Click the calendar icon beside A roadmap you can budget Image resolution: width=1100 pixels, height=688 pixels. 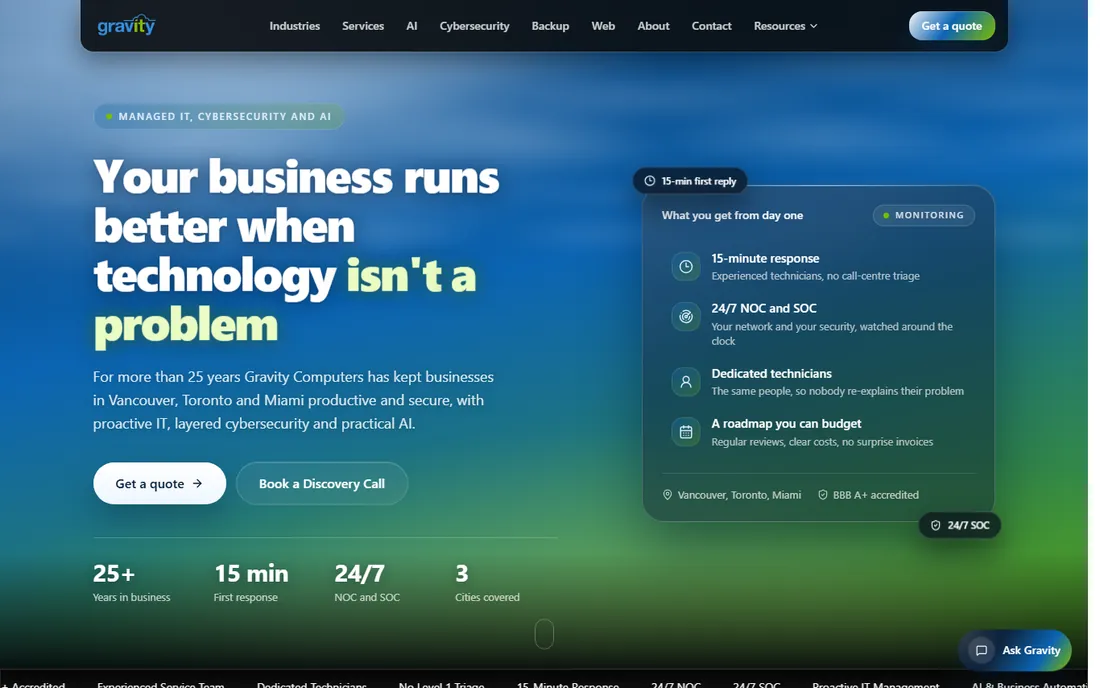685,432
